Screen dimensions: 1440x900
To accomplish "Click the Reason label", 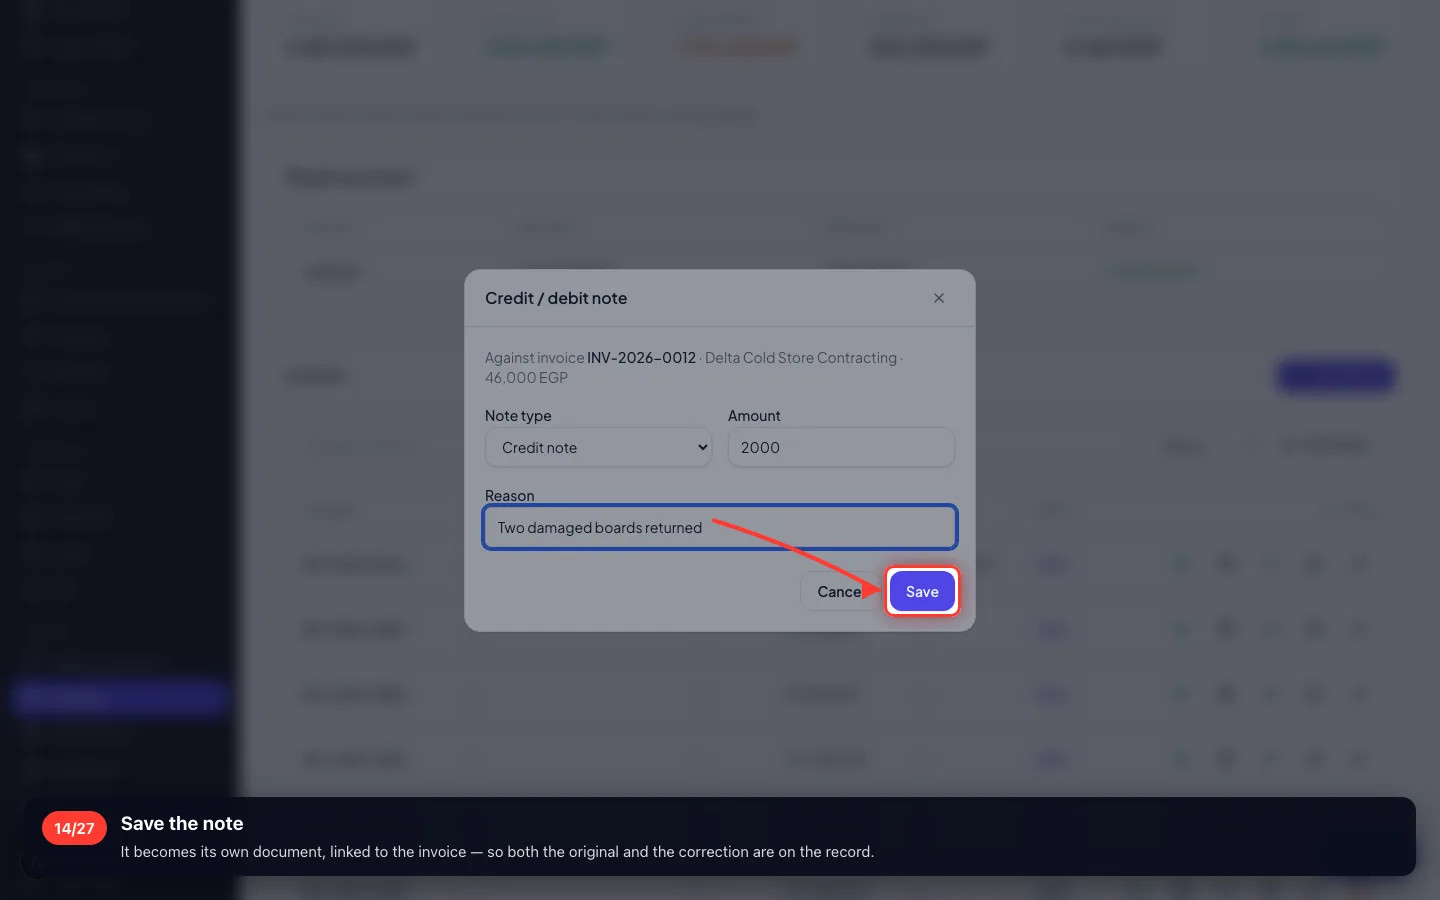I will pos(509,496).
